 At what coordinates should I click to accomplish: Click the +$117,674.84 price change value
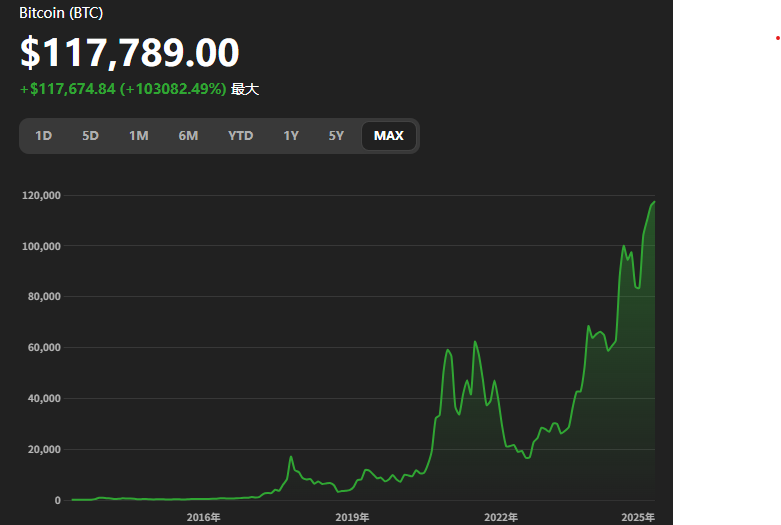point(72,89)
